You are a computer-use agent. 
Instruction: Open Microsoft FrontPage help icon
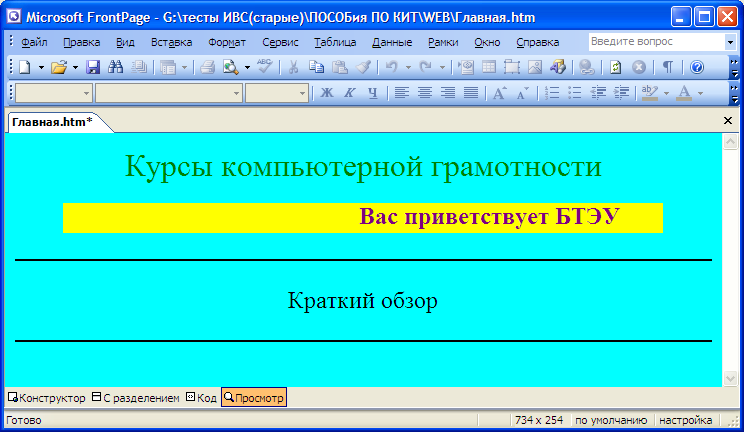click(697, 67)
